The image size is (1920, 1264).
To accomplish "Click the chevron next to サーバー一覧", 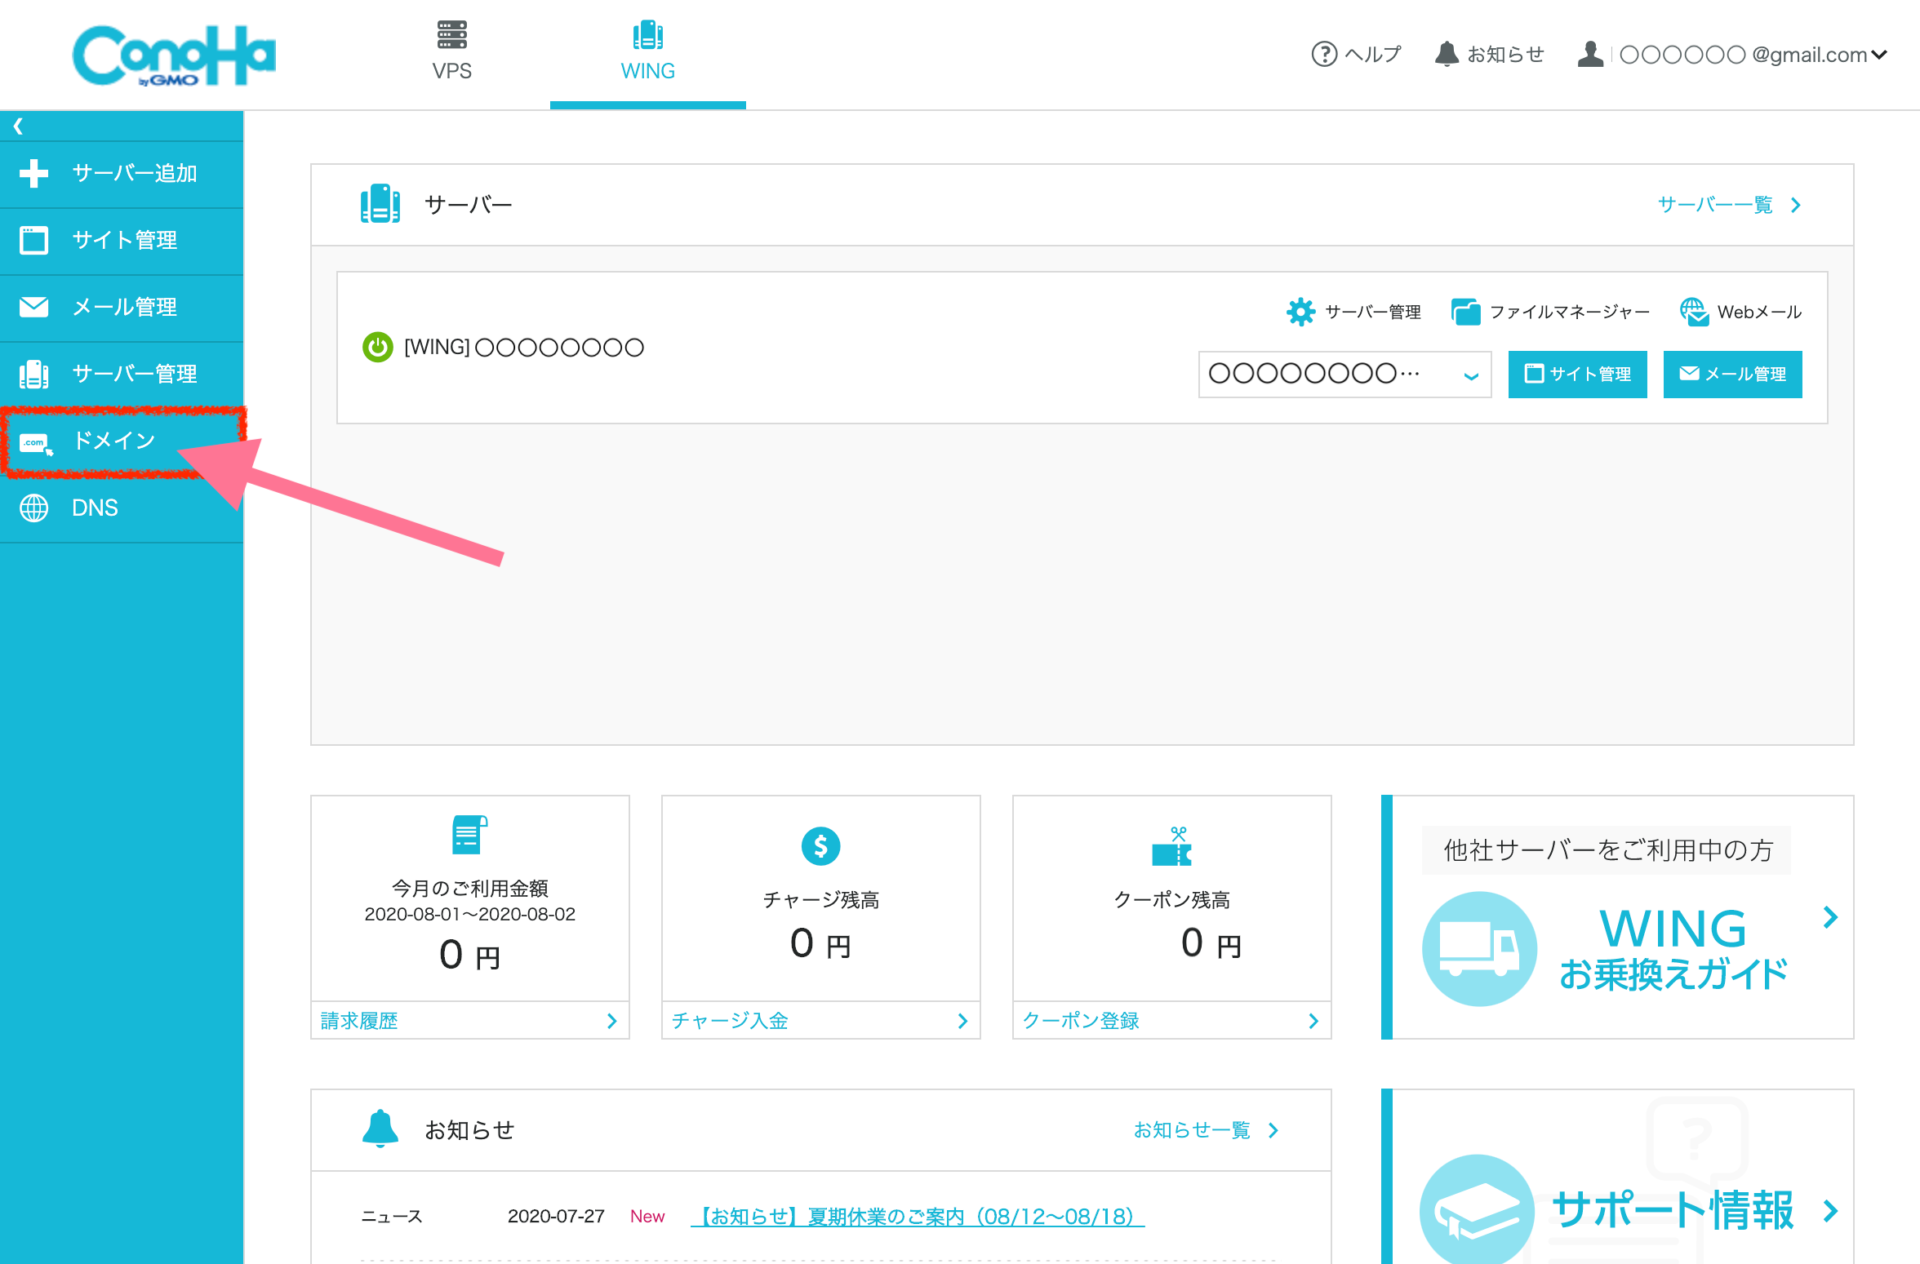I will point(1796,205).
